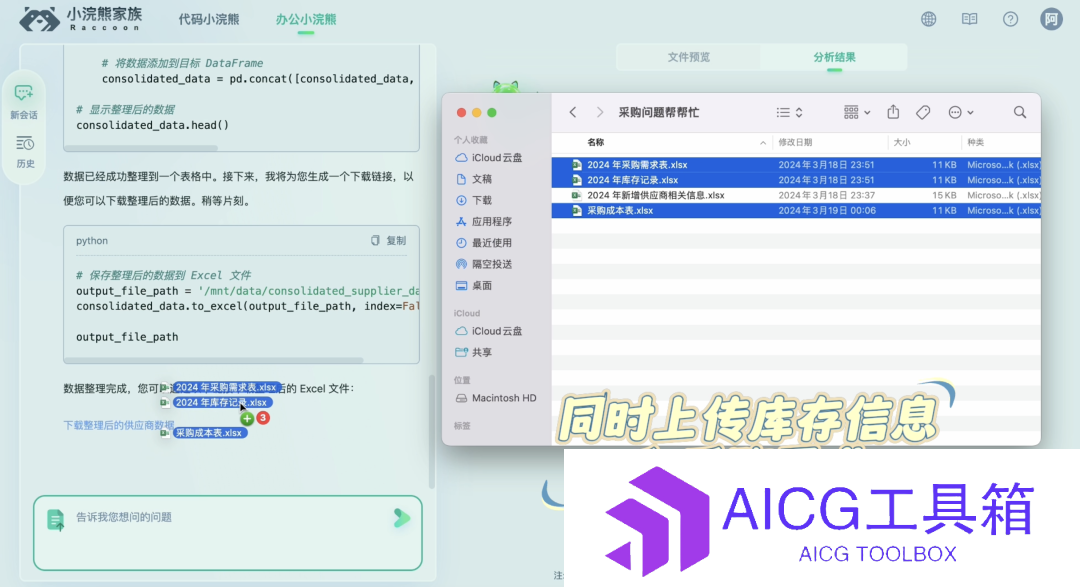Click the help question mark icon
Screen dimensions: 1080x587
pos(1010,19)
